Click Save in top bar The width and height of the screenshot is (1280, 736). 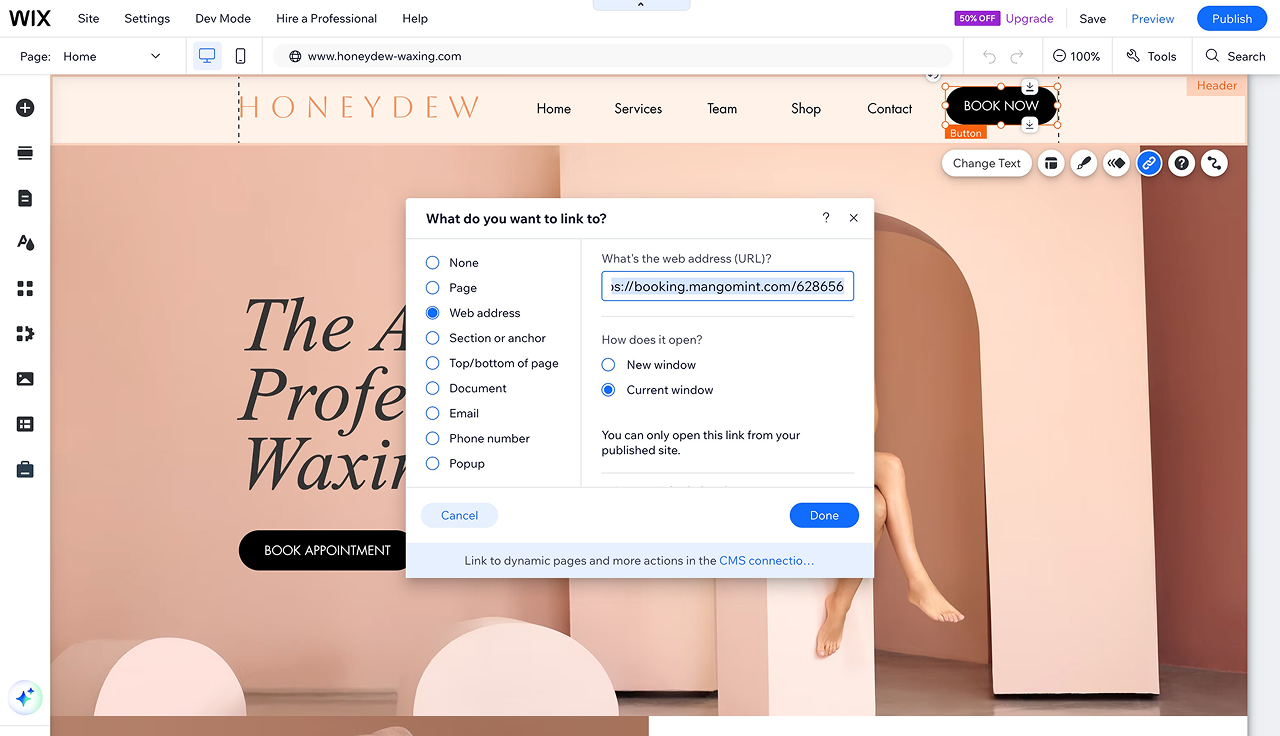[x=1093, y=18]
